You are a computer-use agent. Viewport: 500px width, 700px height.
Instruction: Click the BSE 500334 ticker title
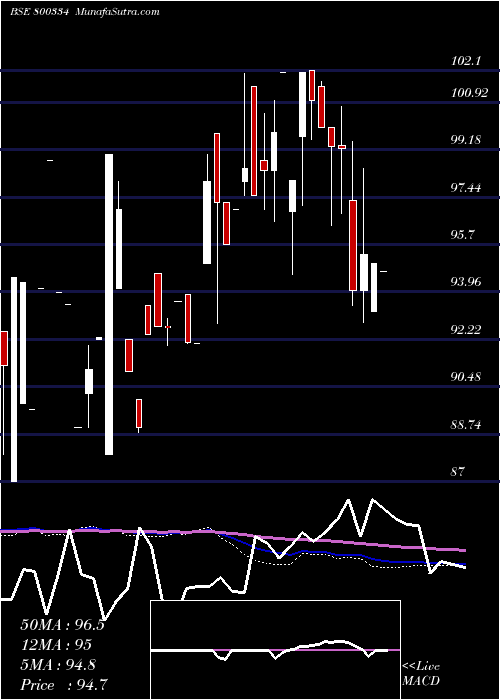pyautogui.click(x=40, y=12)
